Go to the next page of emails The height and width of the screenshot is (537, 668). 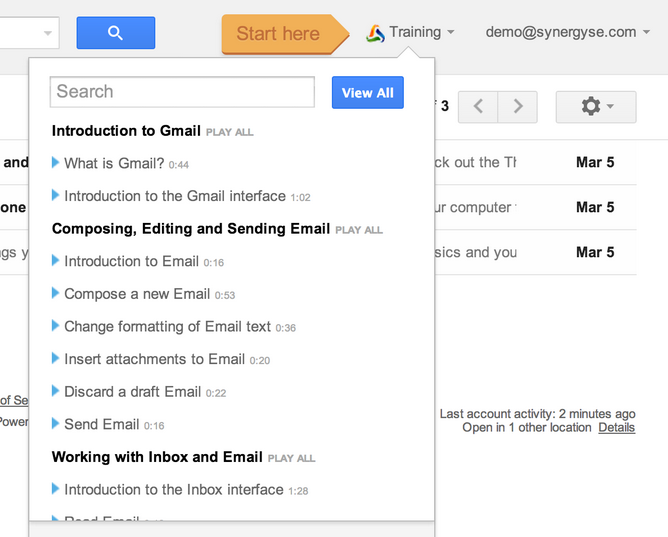pos(518,106)
